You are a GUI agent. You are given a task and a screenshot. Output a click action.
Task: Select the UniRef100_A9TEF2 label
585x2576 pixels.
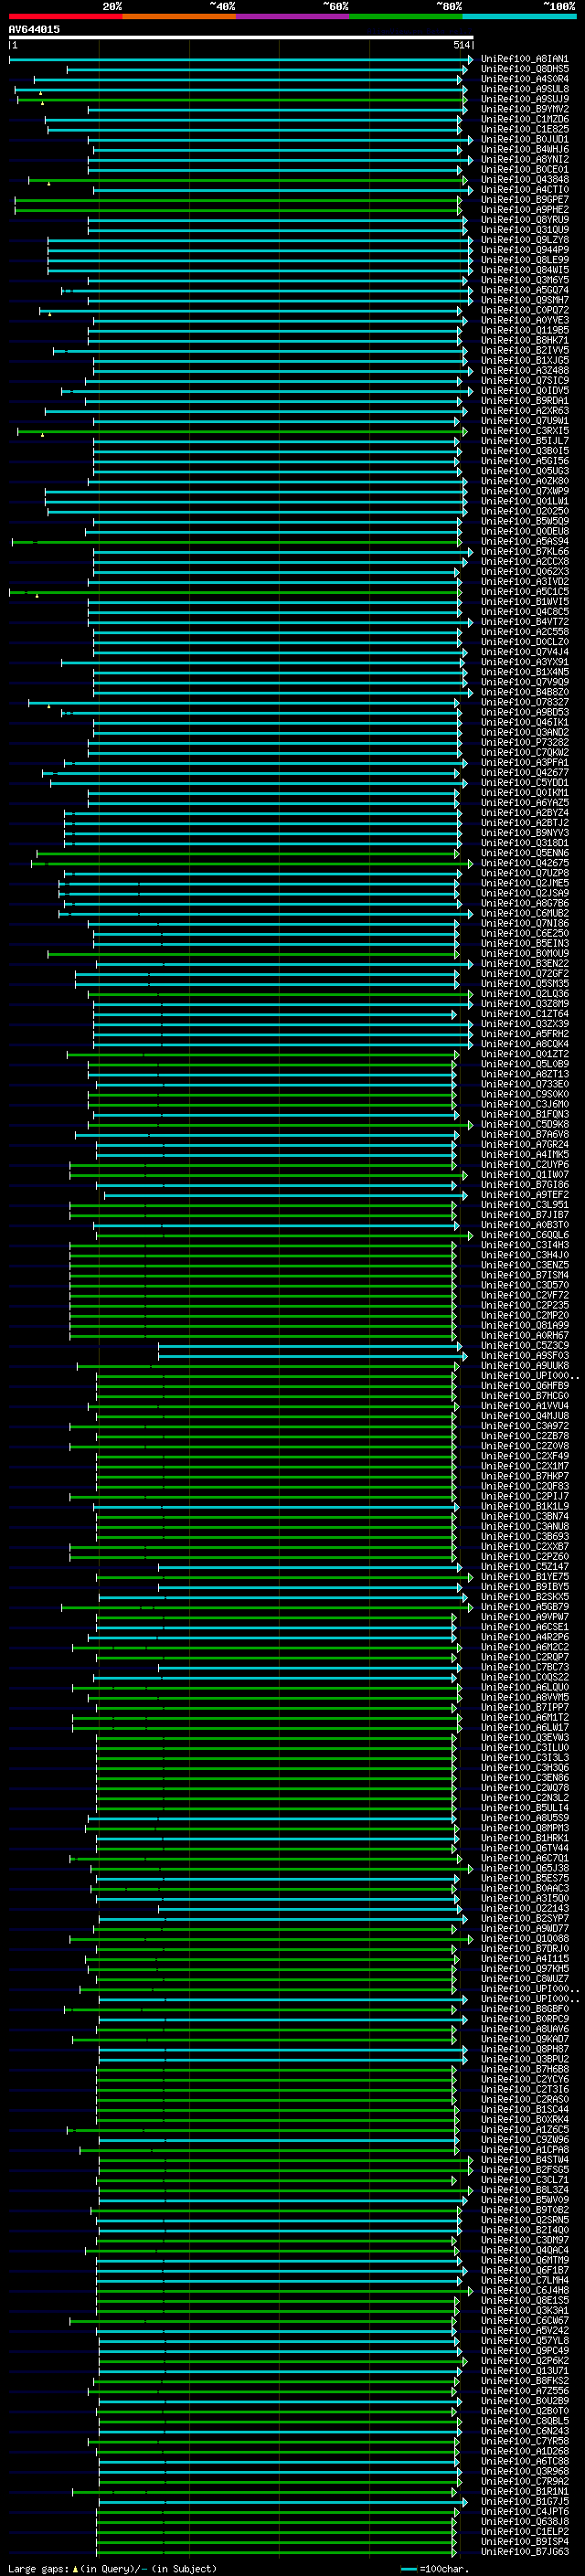(524, 1195)
